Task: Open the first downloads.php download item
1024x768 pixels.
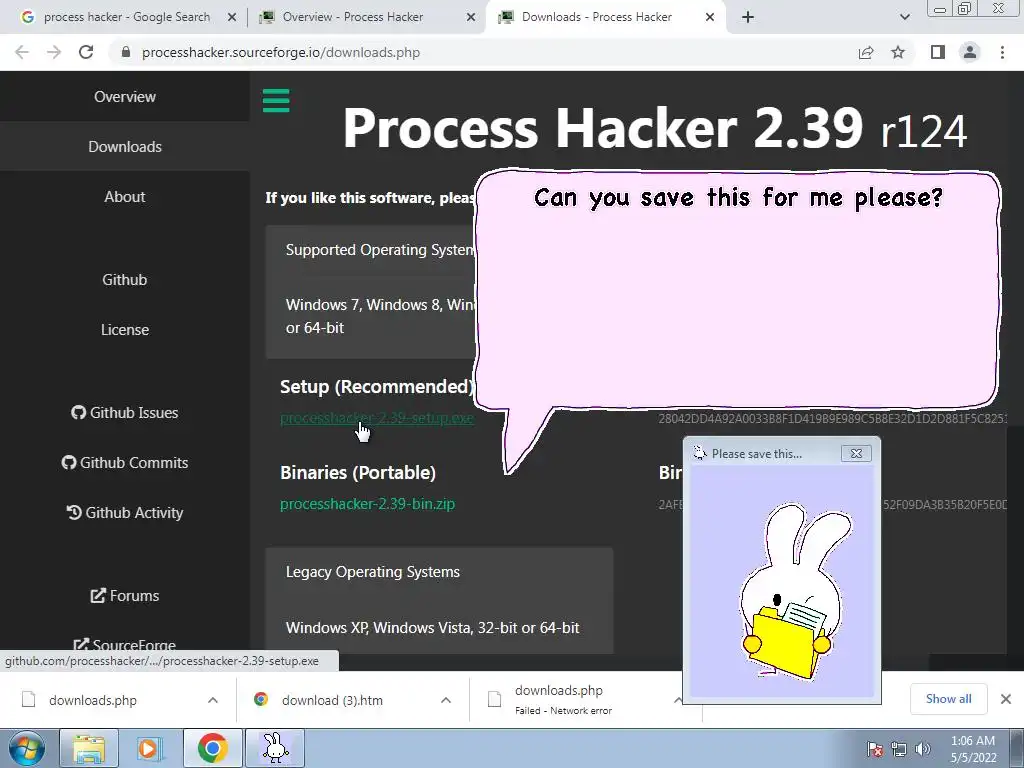Action: tap(93, 700)
